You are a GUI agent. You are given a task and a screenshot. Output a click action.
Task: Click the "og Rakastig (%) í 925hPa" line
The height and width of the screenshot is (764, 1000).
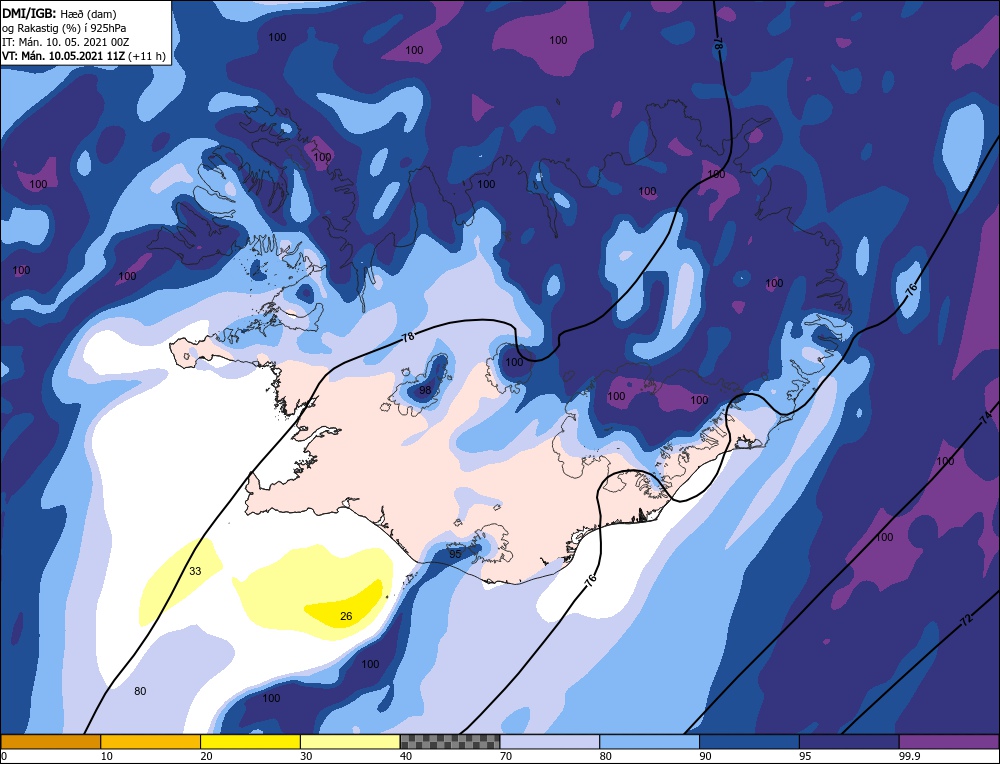click(64, 28)
